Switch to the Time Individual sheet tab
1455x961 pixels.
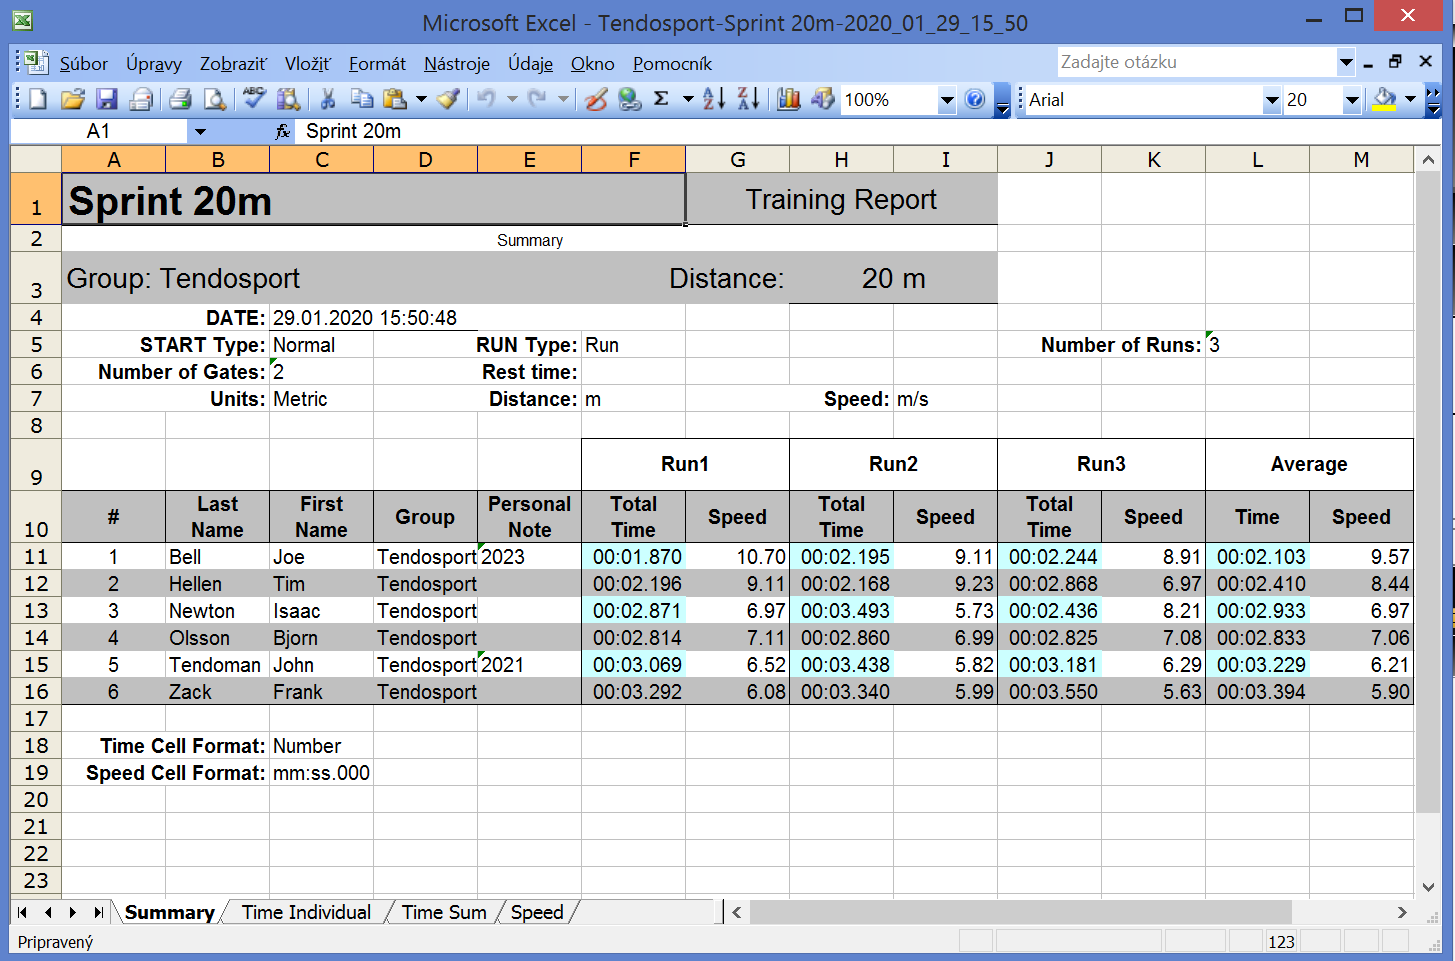pos(306,912)
